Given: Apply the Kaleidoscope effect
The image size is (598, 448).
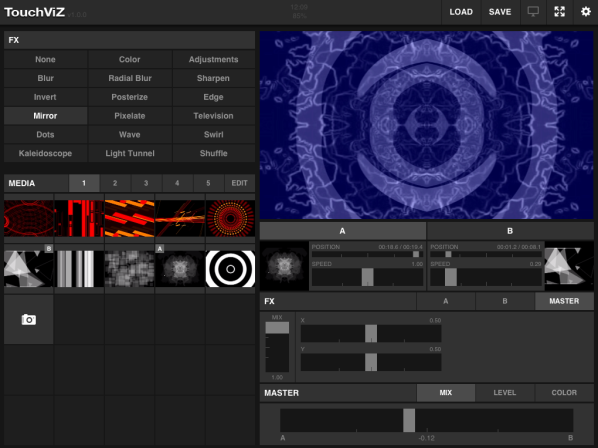Looking at the screenshot, I should [x=45, y=153].
